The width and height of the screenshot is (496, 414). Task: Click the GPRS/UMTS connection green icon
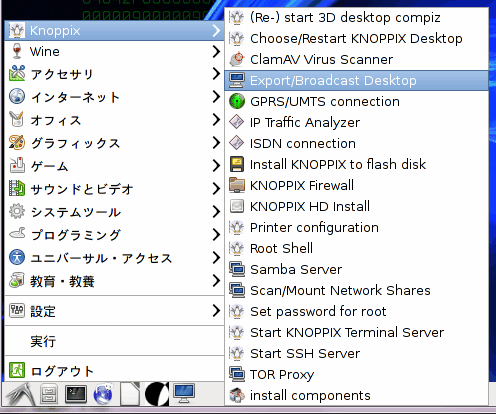(x=237, y=101)
